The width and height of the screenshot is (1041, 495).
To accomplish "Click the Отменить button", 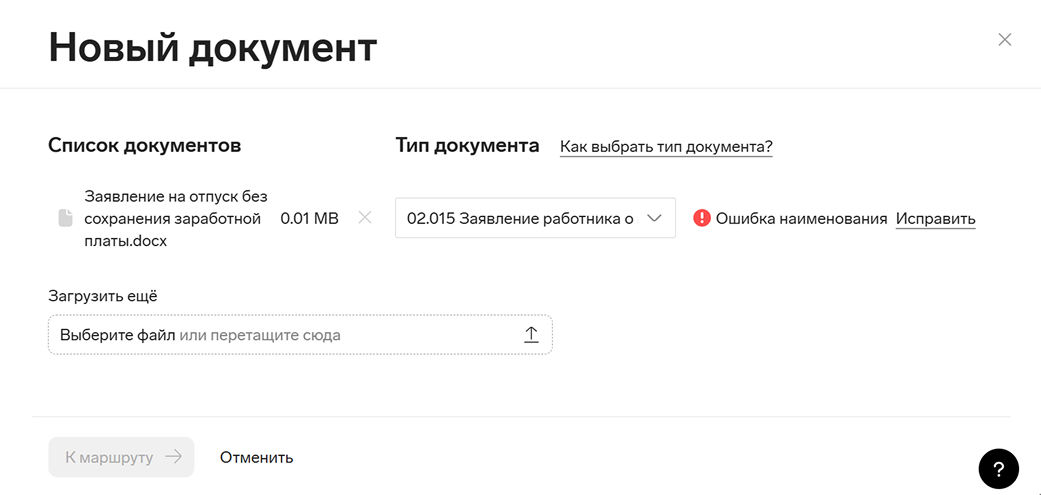I will [x=257, y=457].
